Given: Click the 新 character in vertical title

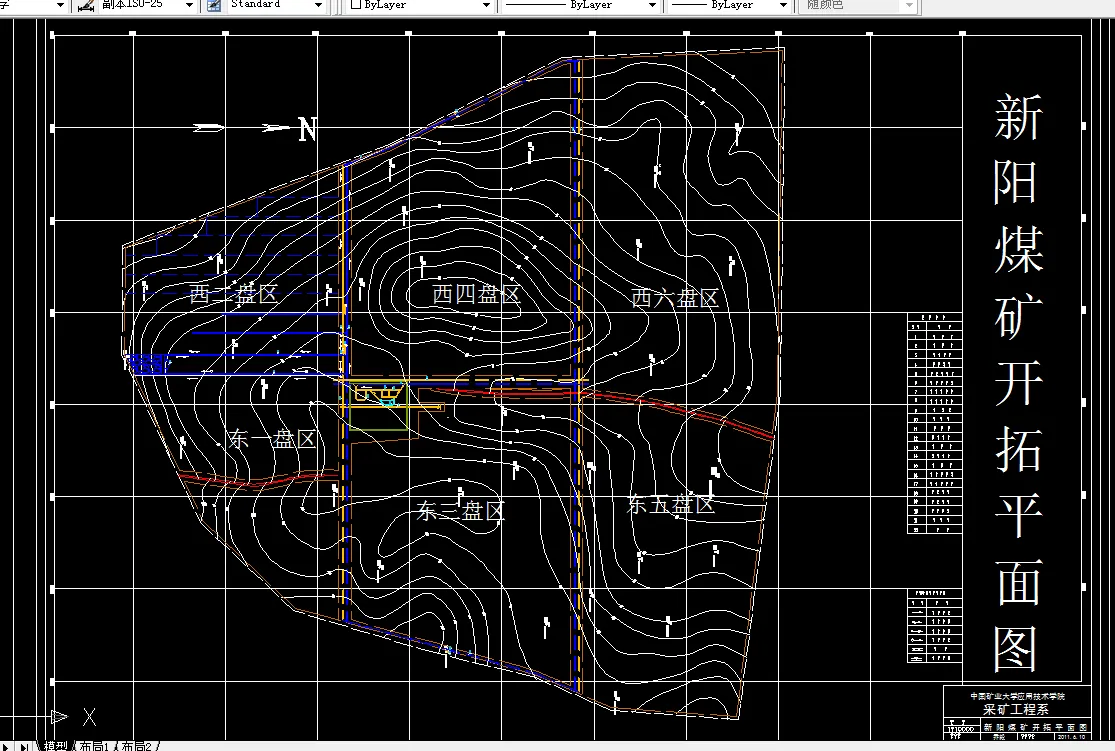Looking at the screenshot, I should click(1018, 117).
